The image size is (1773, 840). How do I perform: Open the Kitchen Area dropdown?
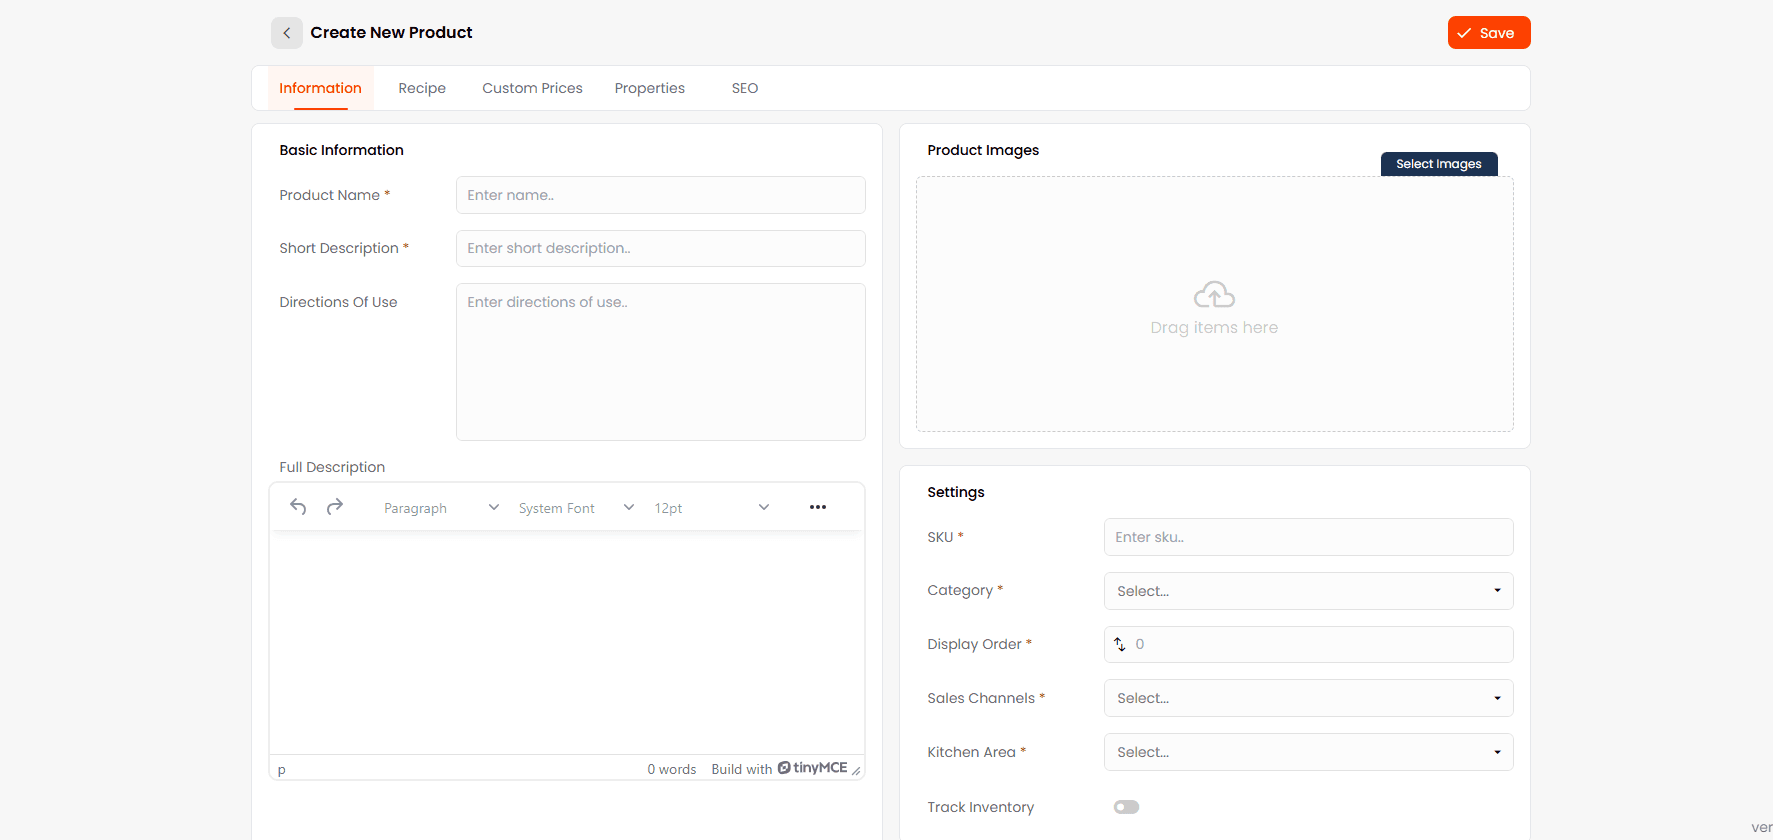pyautogui.click(x=1307, y=752)
